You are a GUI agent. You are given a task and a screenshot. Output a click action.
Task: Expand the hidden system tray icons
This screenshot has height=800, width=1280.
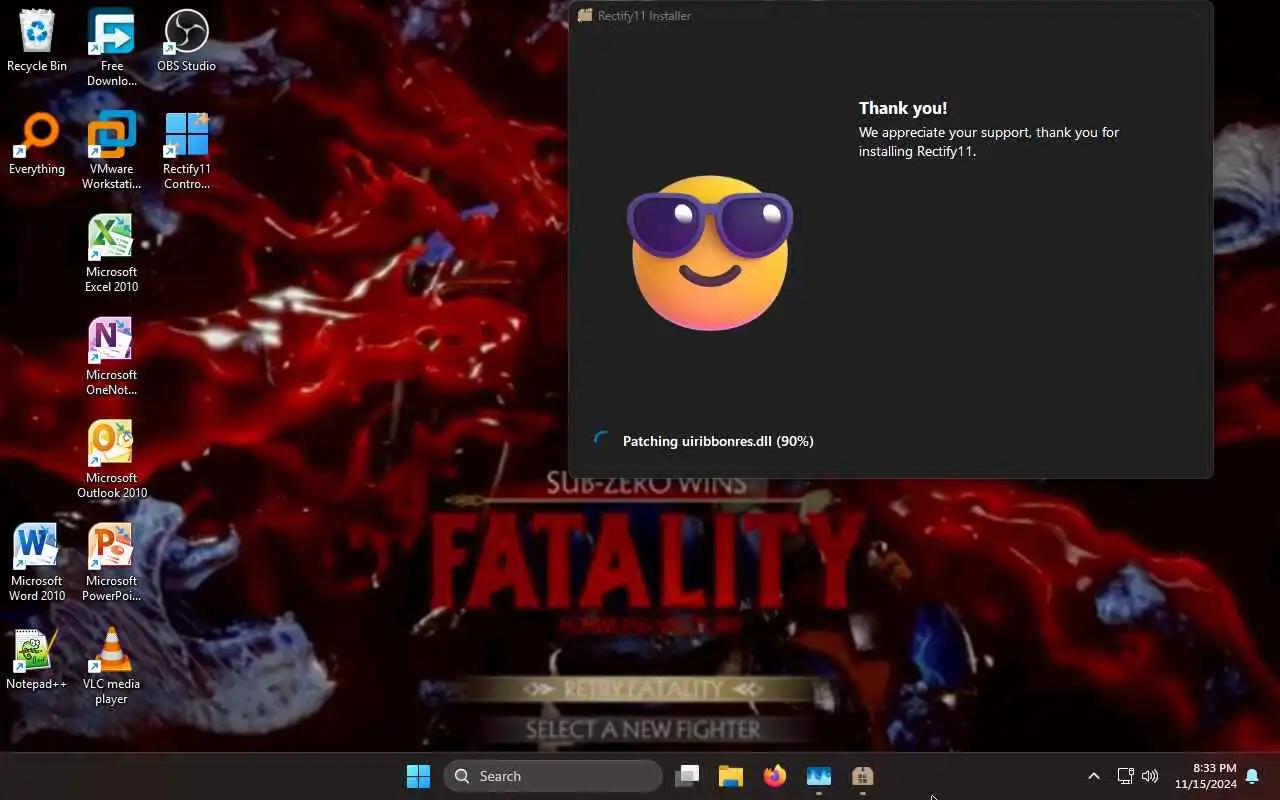click(1093, 776)
